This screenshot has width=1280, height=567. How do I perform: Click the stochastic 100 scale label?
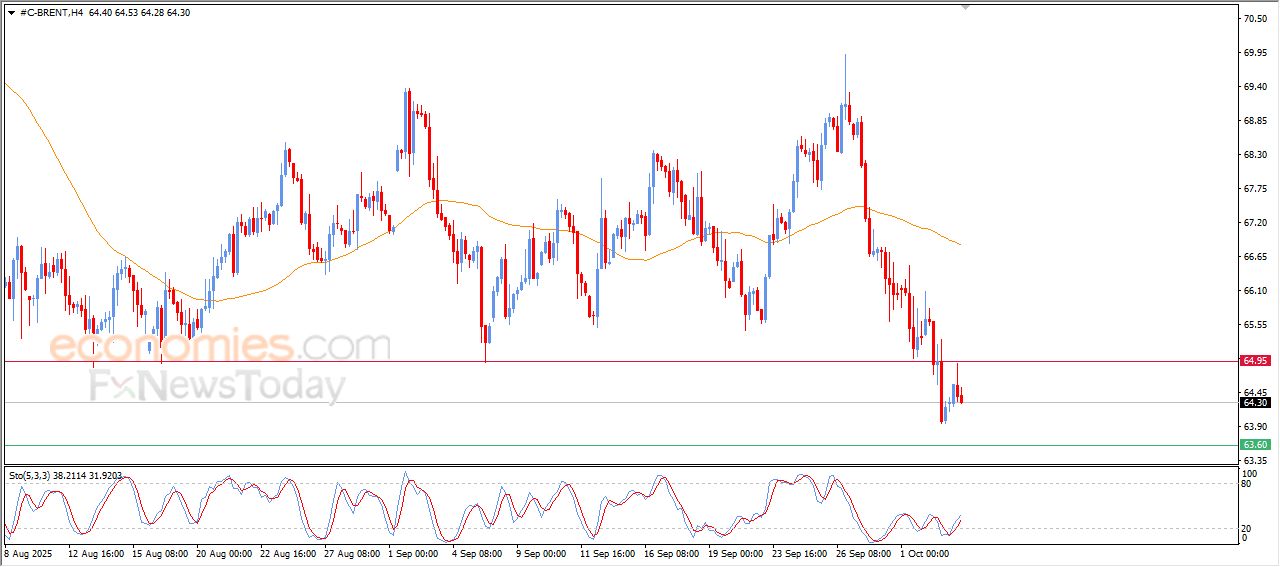1248,472
